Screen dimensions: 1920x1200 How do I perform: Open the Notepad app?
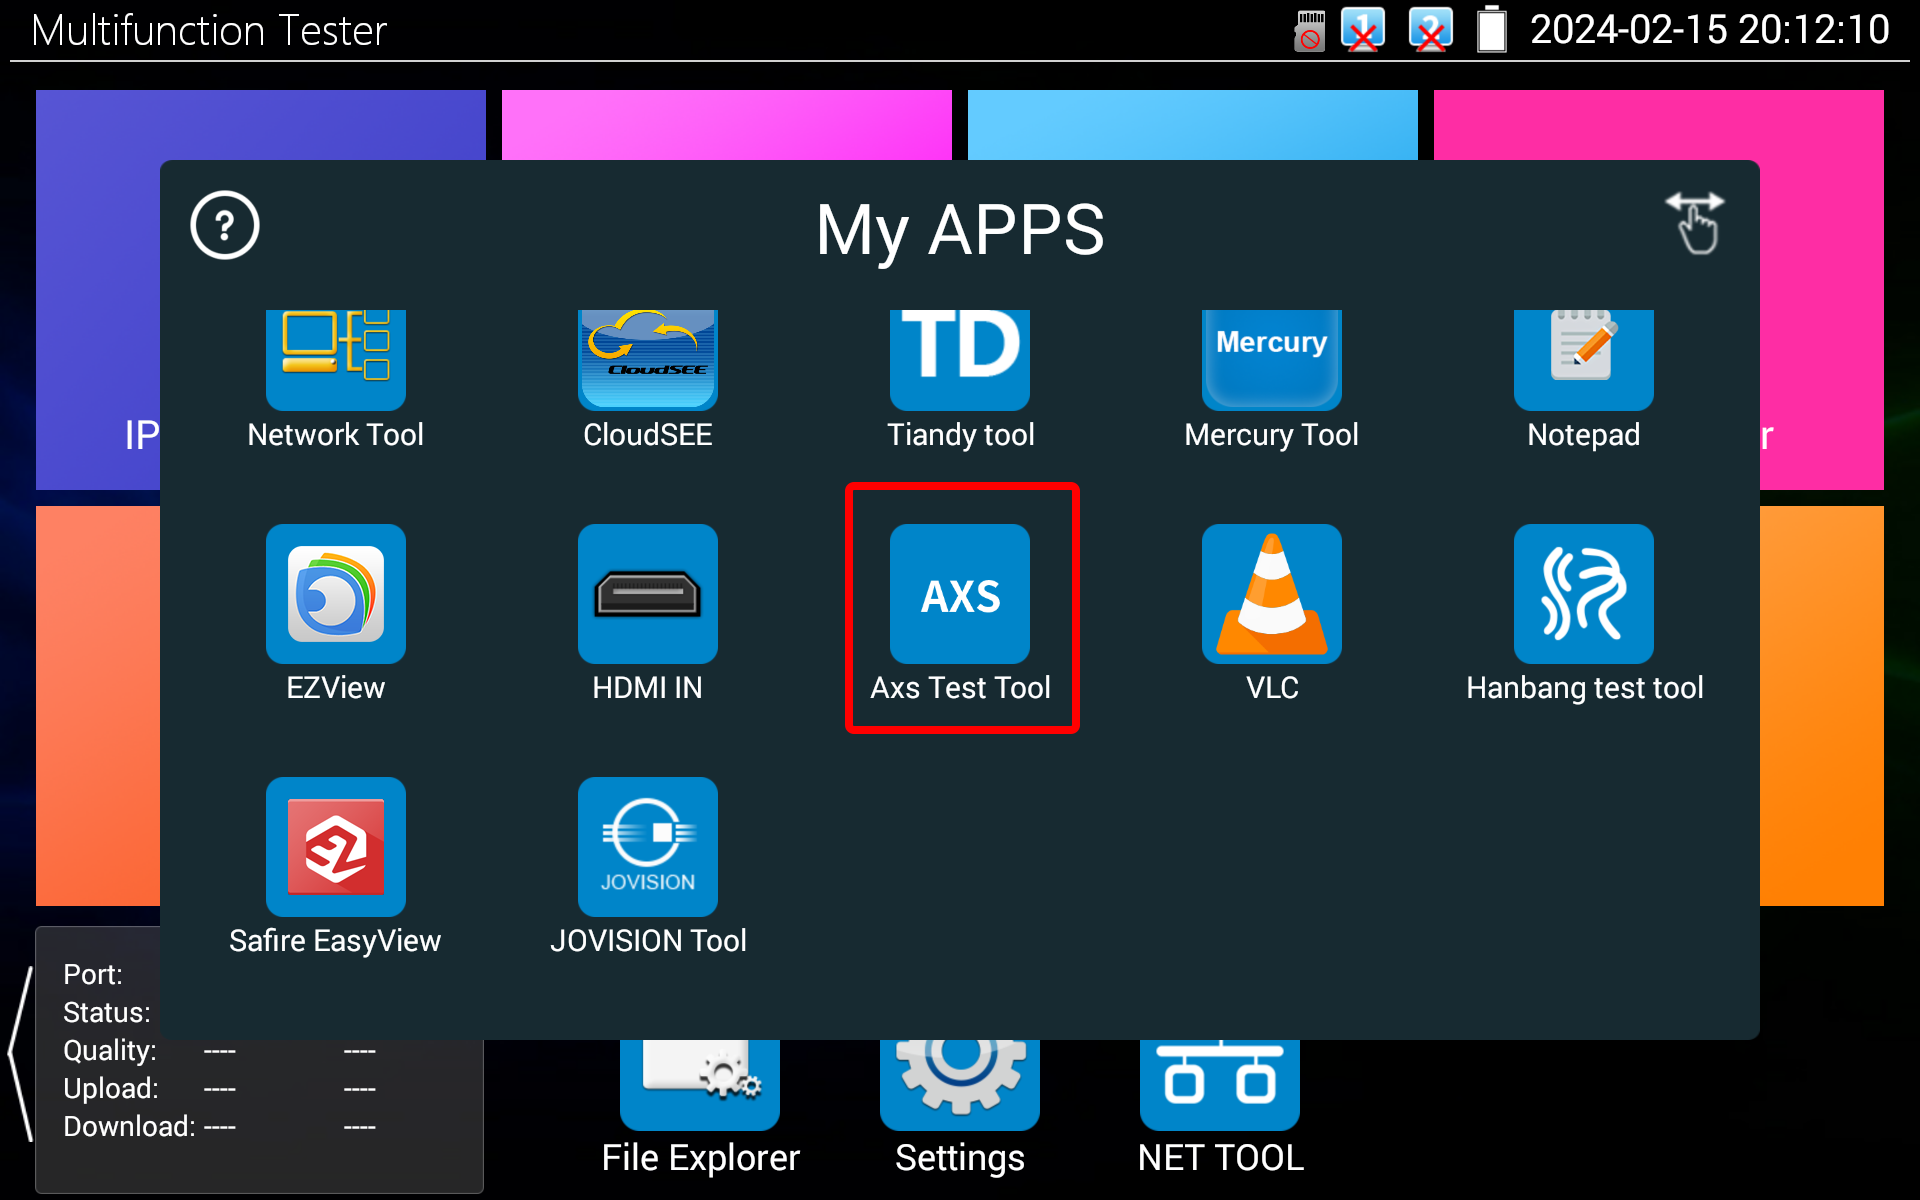[x=1583, y=362]
